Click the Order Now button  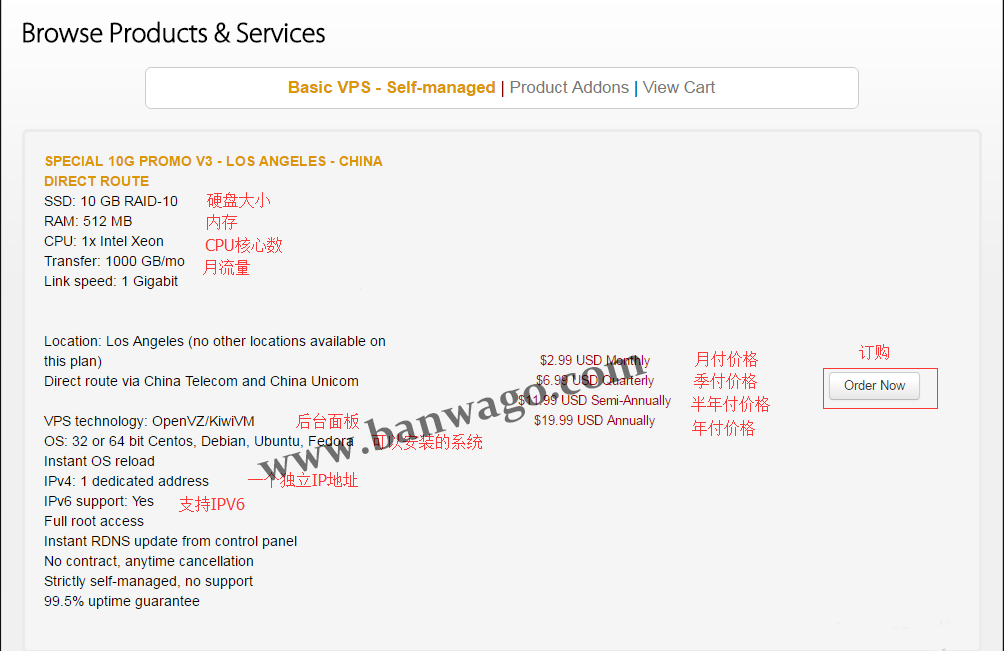(874, 386)
